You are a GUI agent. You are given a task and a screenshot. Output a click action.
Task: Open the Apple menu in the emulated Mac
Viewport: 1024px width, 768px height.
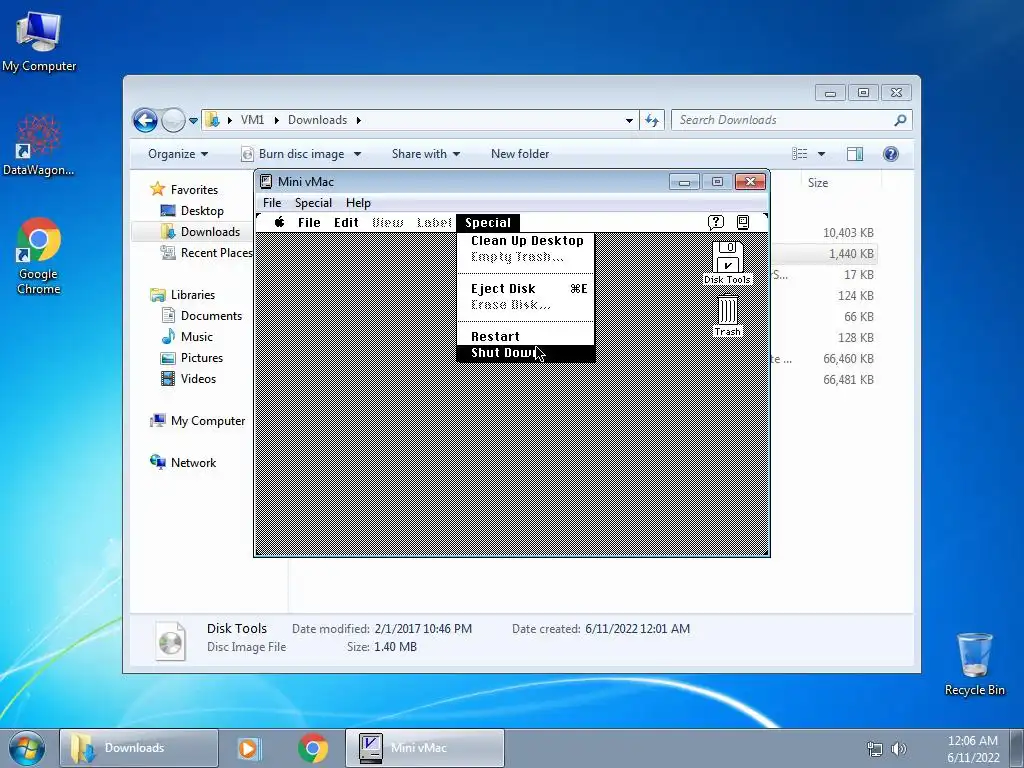[x=280, y=222]
